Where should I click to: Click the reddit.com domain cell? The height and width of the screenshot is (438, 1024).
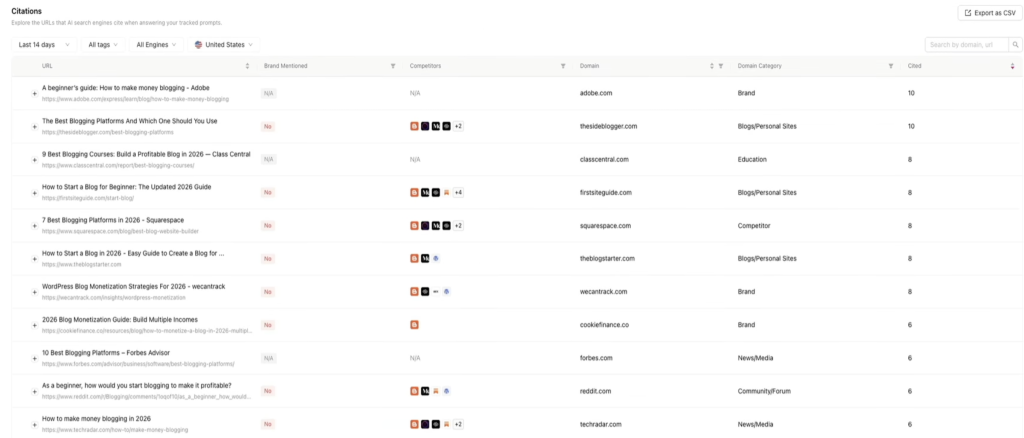(x=596, y=391)
